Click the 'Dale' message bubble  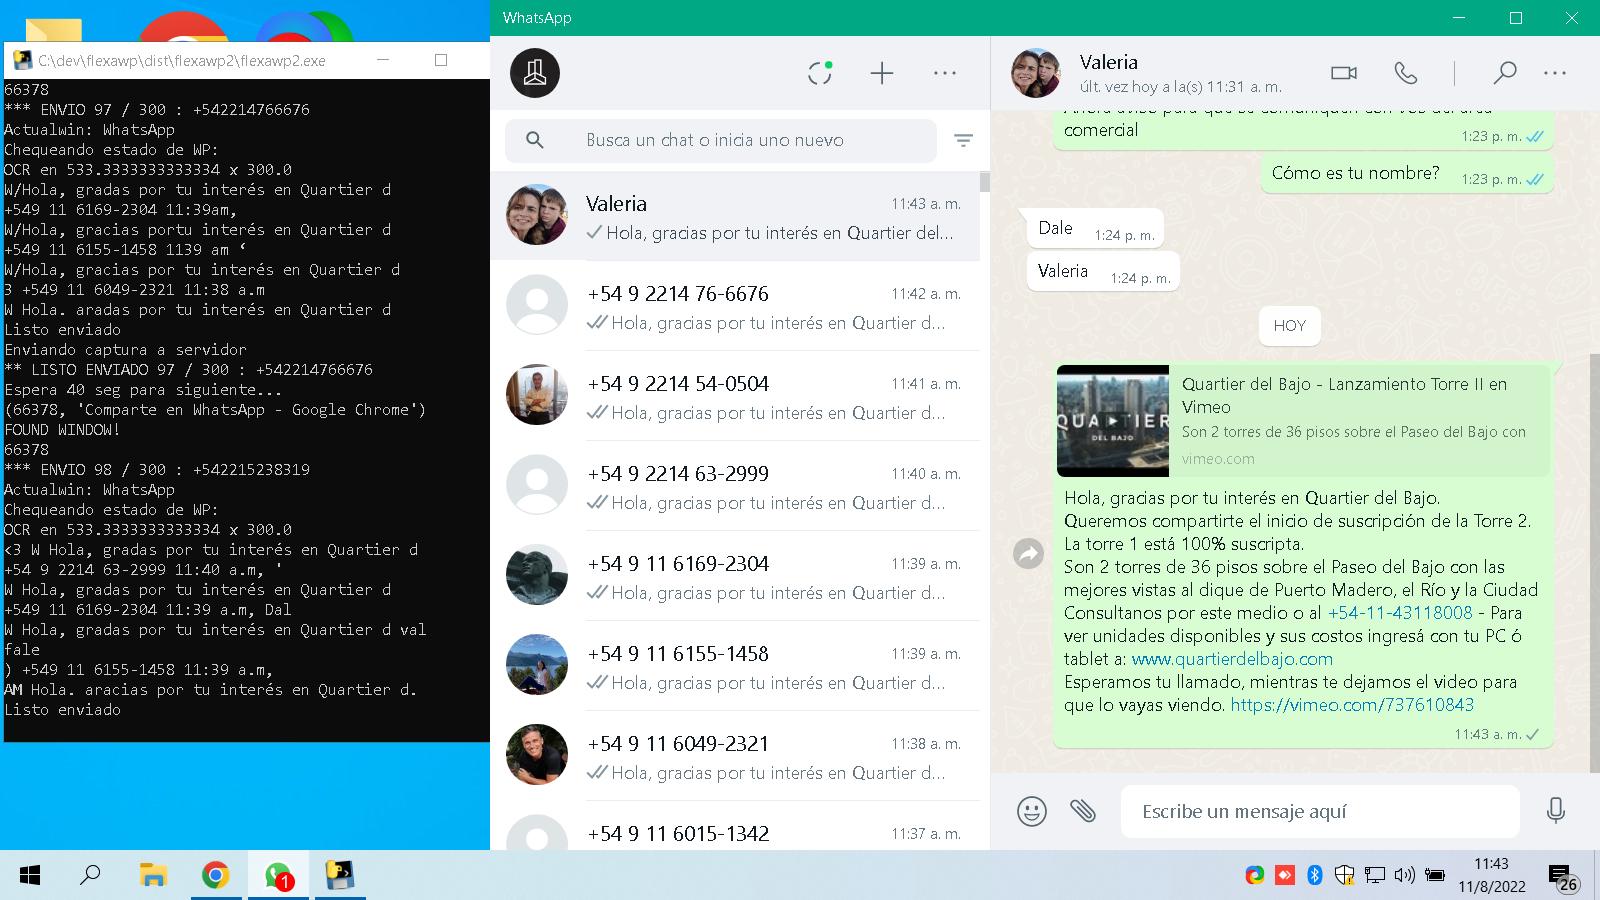pyautogui.click(x=1095, y=229)
